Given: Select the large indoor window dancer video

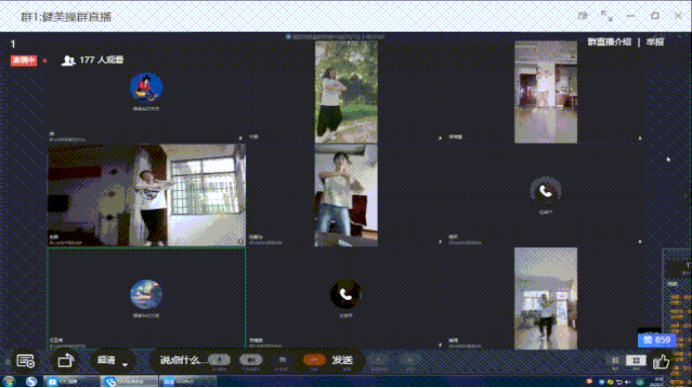Looking at the screenshot, I should [147, 195].
